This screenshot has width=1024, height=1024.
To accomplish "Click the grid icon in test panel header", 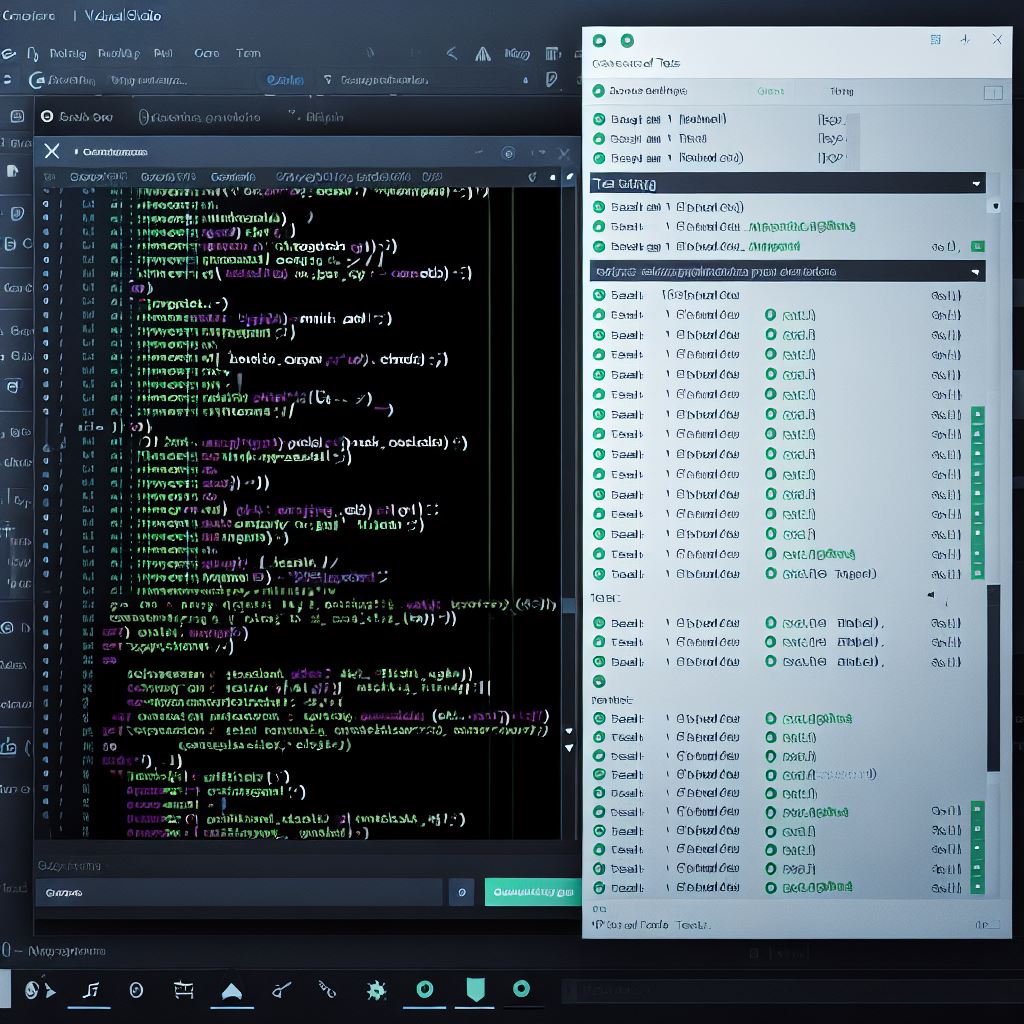I will coord(935,40).
